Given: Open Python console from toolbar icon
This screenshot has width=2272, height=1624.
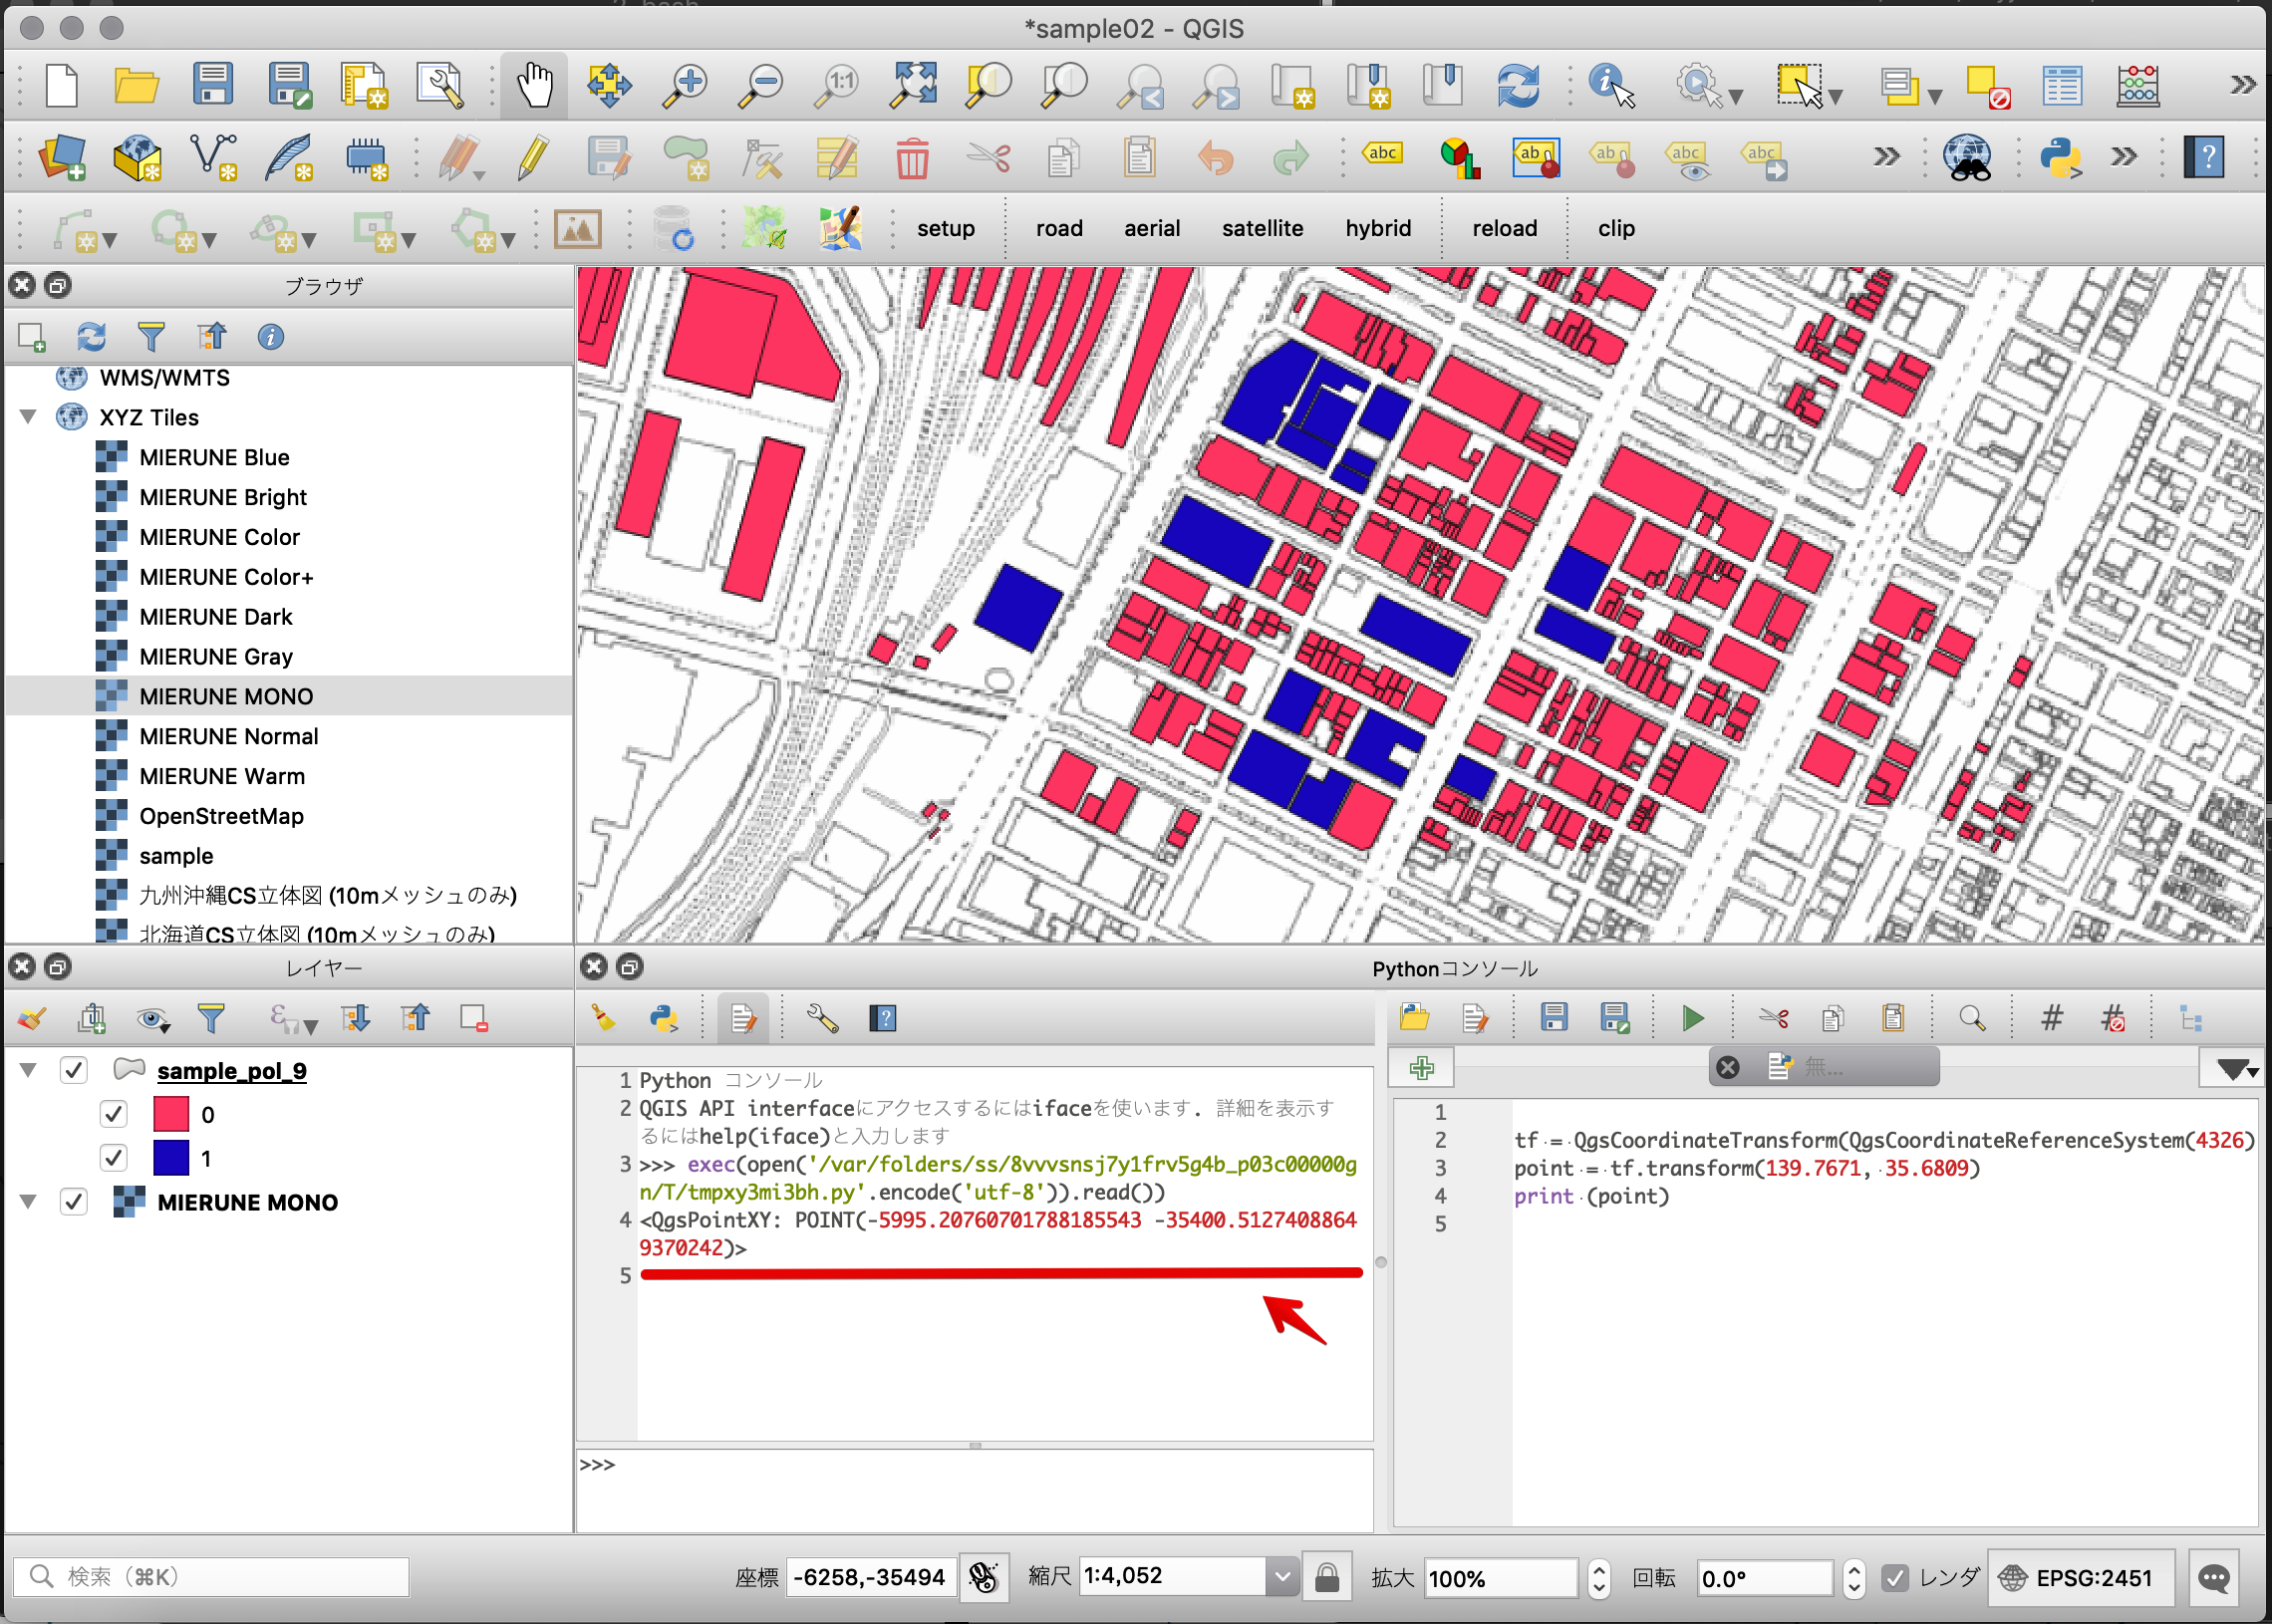Looking at the screenshot, I should point(2061,157).
